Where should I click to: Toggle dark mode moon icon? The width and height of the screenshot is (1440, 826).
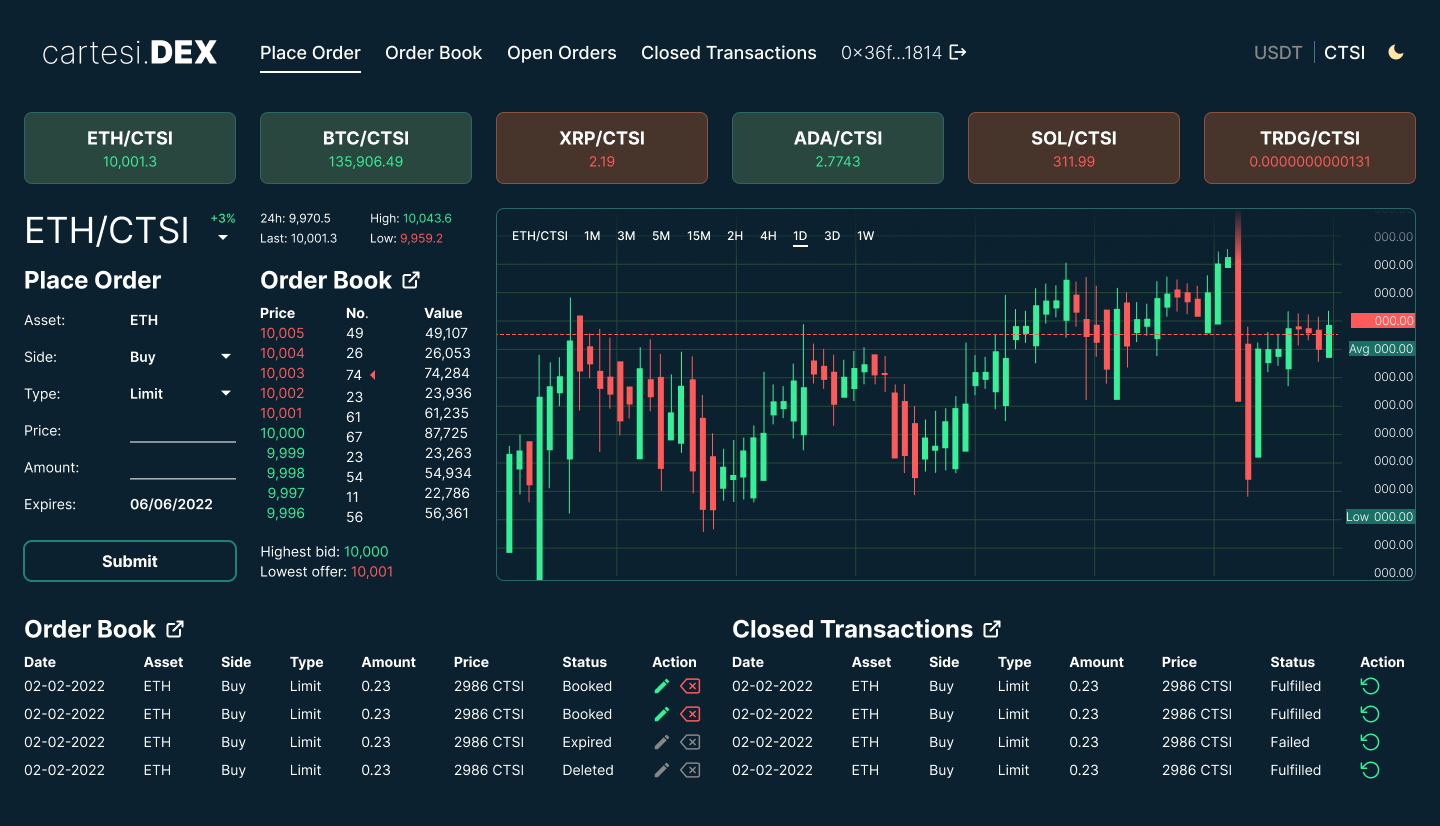click(1396, 52)
